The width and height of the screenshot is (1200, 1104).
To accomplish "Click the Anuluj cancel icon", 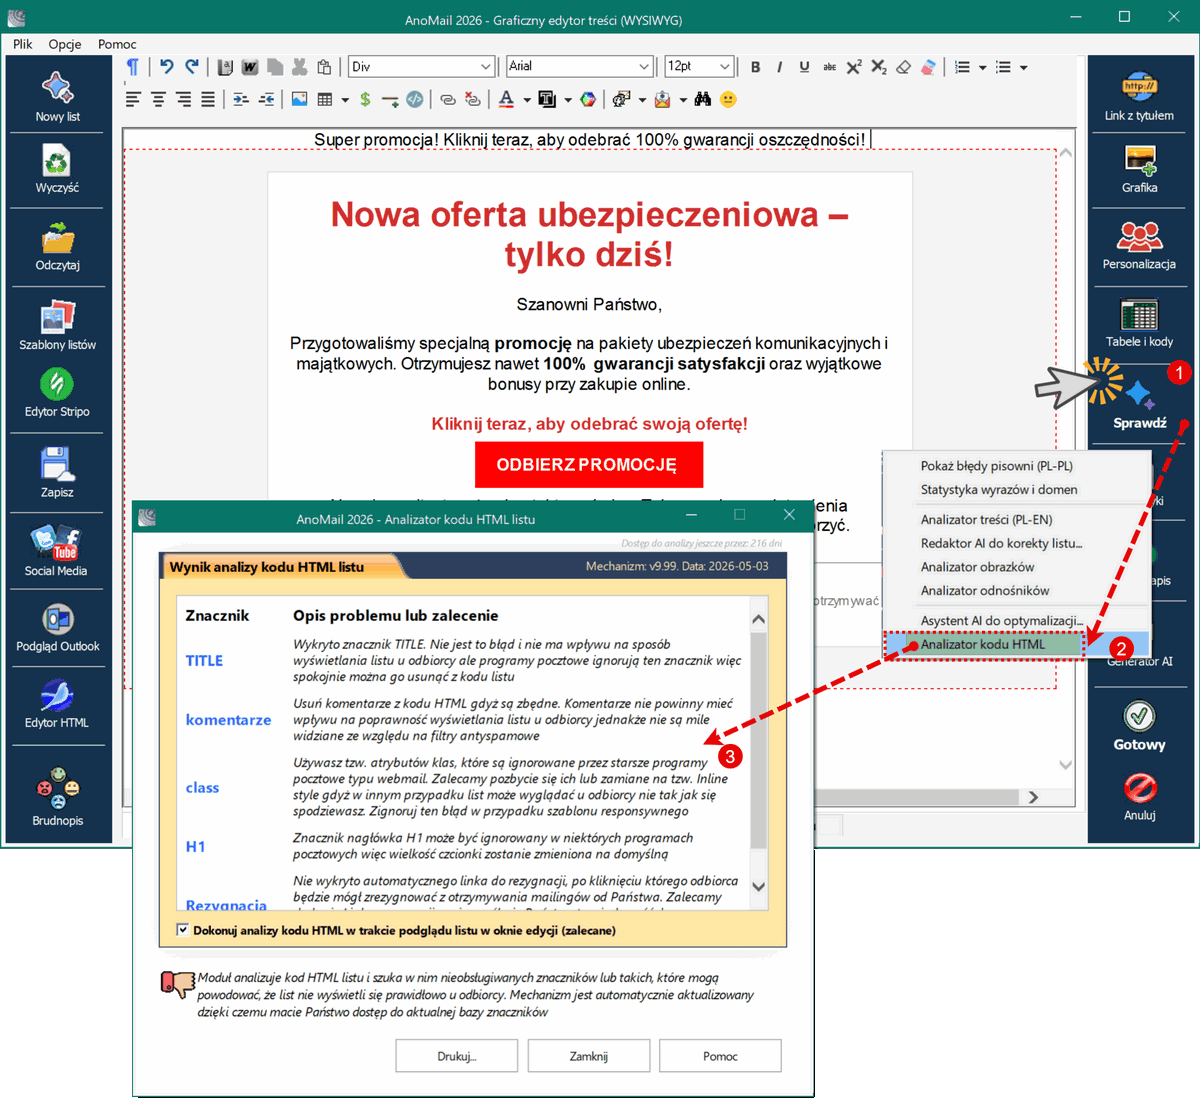I will click(x=1140, y=788).
